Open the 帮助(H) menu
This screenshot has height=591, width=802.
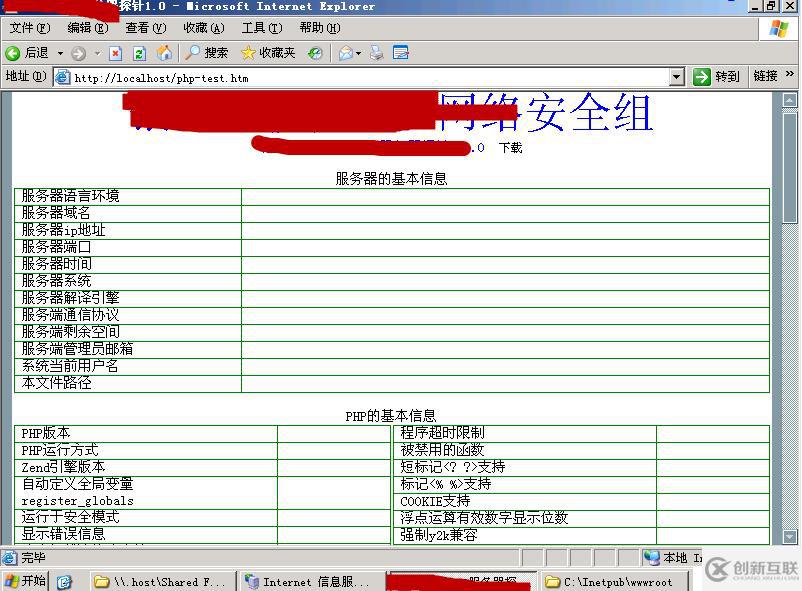[x=320, y=28]
